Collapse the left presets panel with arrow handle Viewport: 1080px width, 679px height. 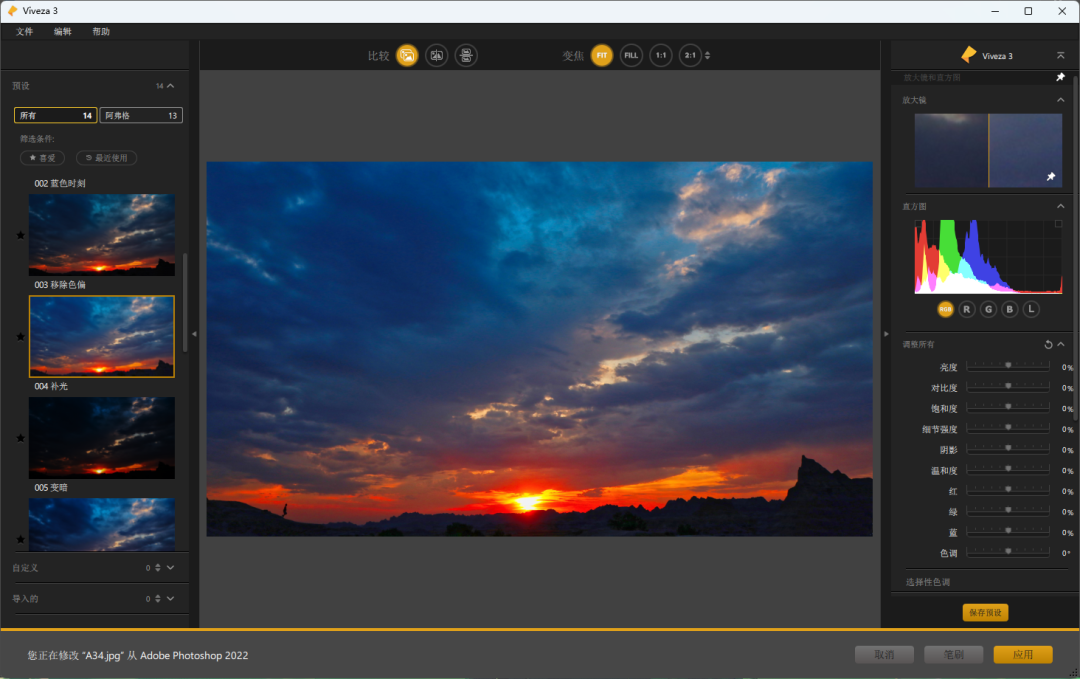(x=194, y=333)
